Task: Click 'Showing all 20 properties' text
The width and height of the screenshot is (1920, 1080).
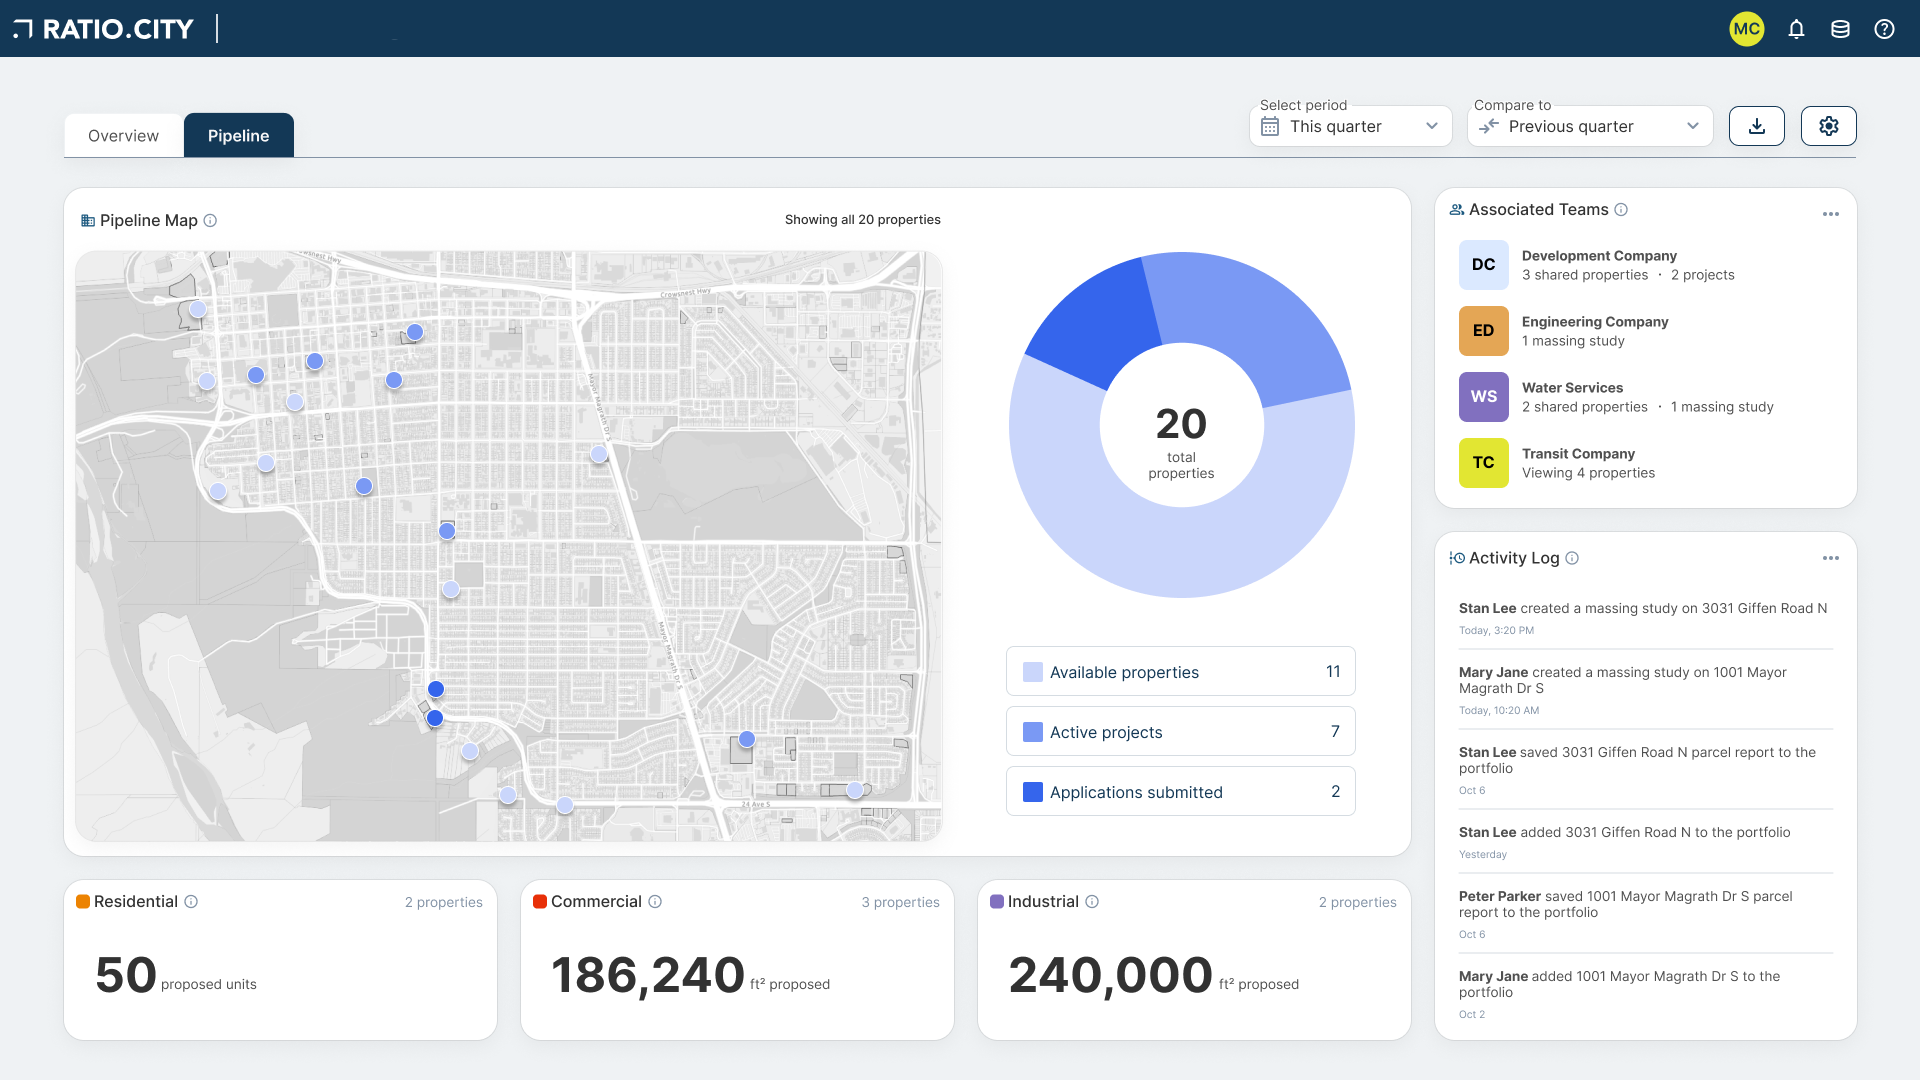Action: 862,220
